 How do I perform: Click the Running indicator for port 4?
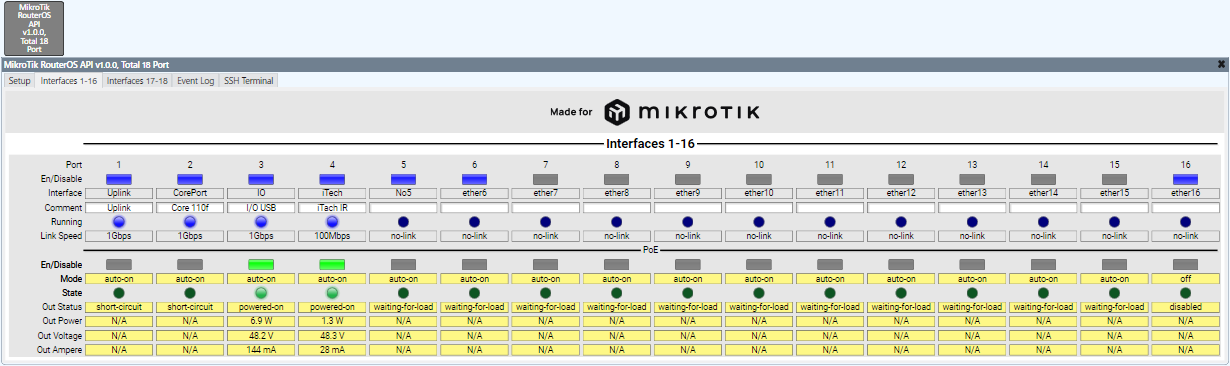pos(332,221)
